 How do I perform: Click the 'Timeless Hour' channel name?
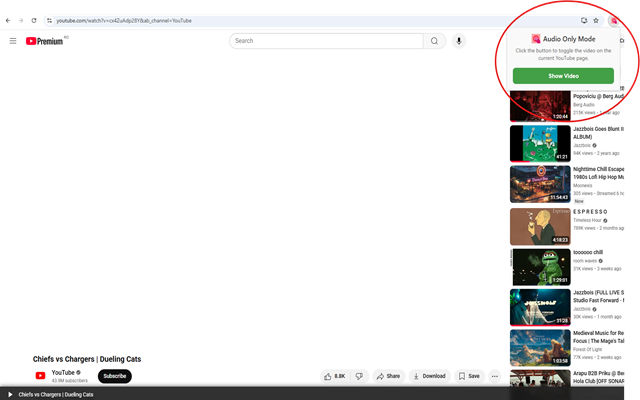tap(587, 220)
